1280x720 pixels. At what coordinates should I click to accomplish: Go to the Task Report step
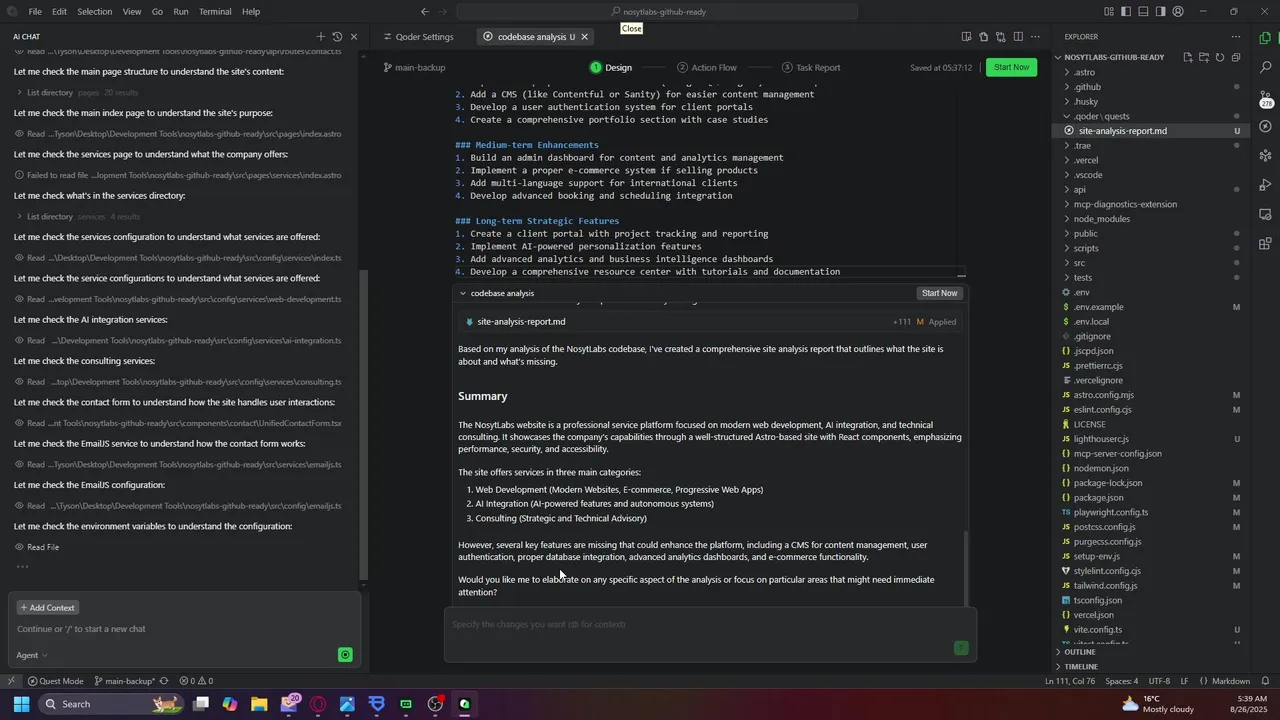[x=811, y=68]
